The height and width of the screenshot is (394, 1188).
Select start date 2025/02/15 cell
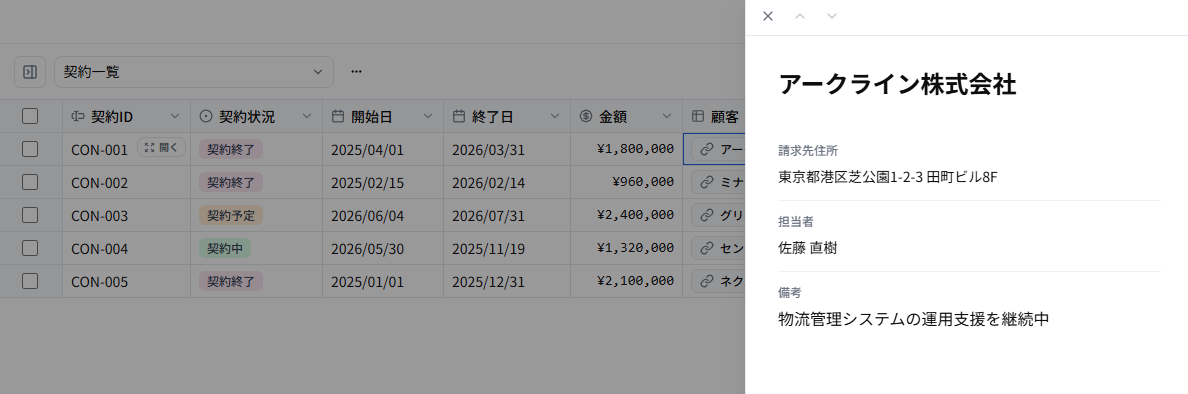(x=383, y=183)
